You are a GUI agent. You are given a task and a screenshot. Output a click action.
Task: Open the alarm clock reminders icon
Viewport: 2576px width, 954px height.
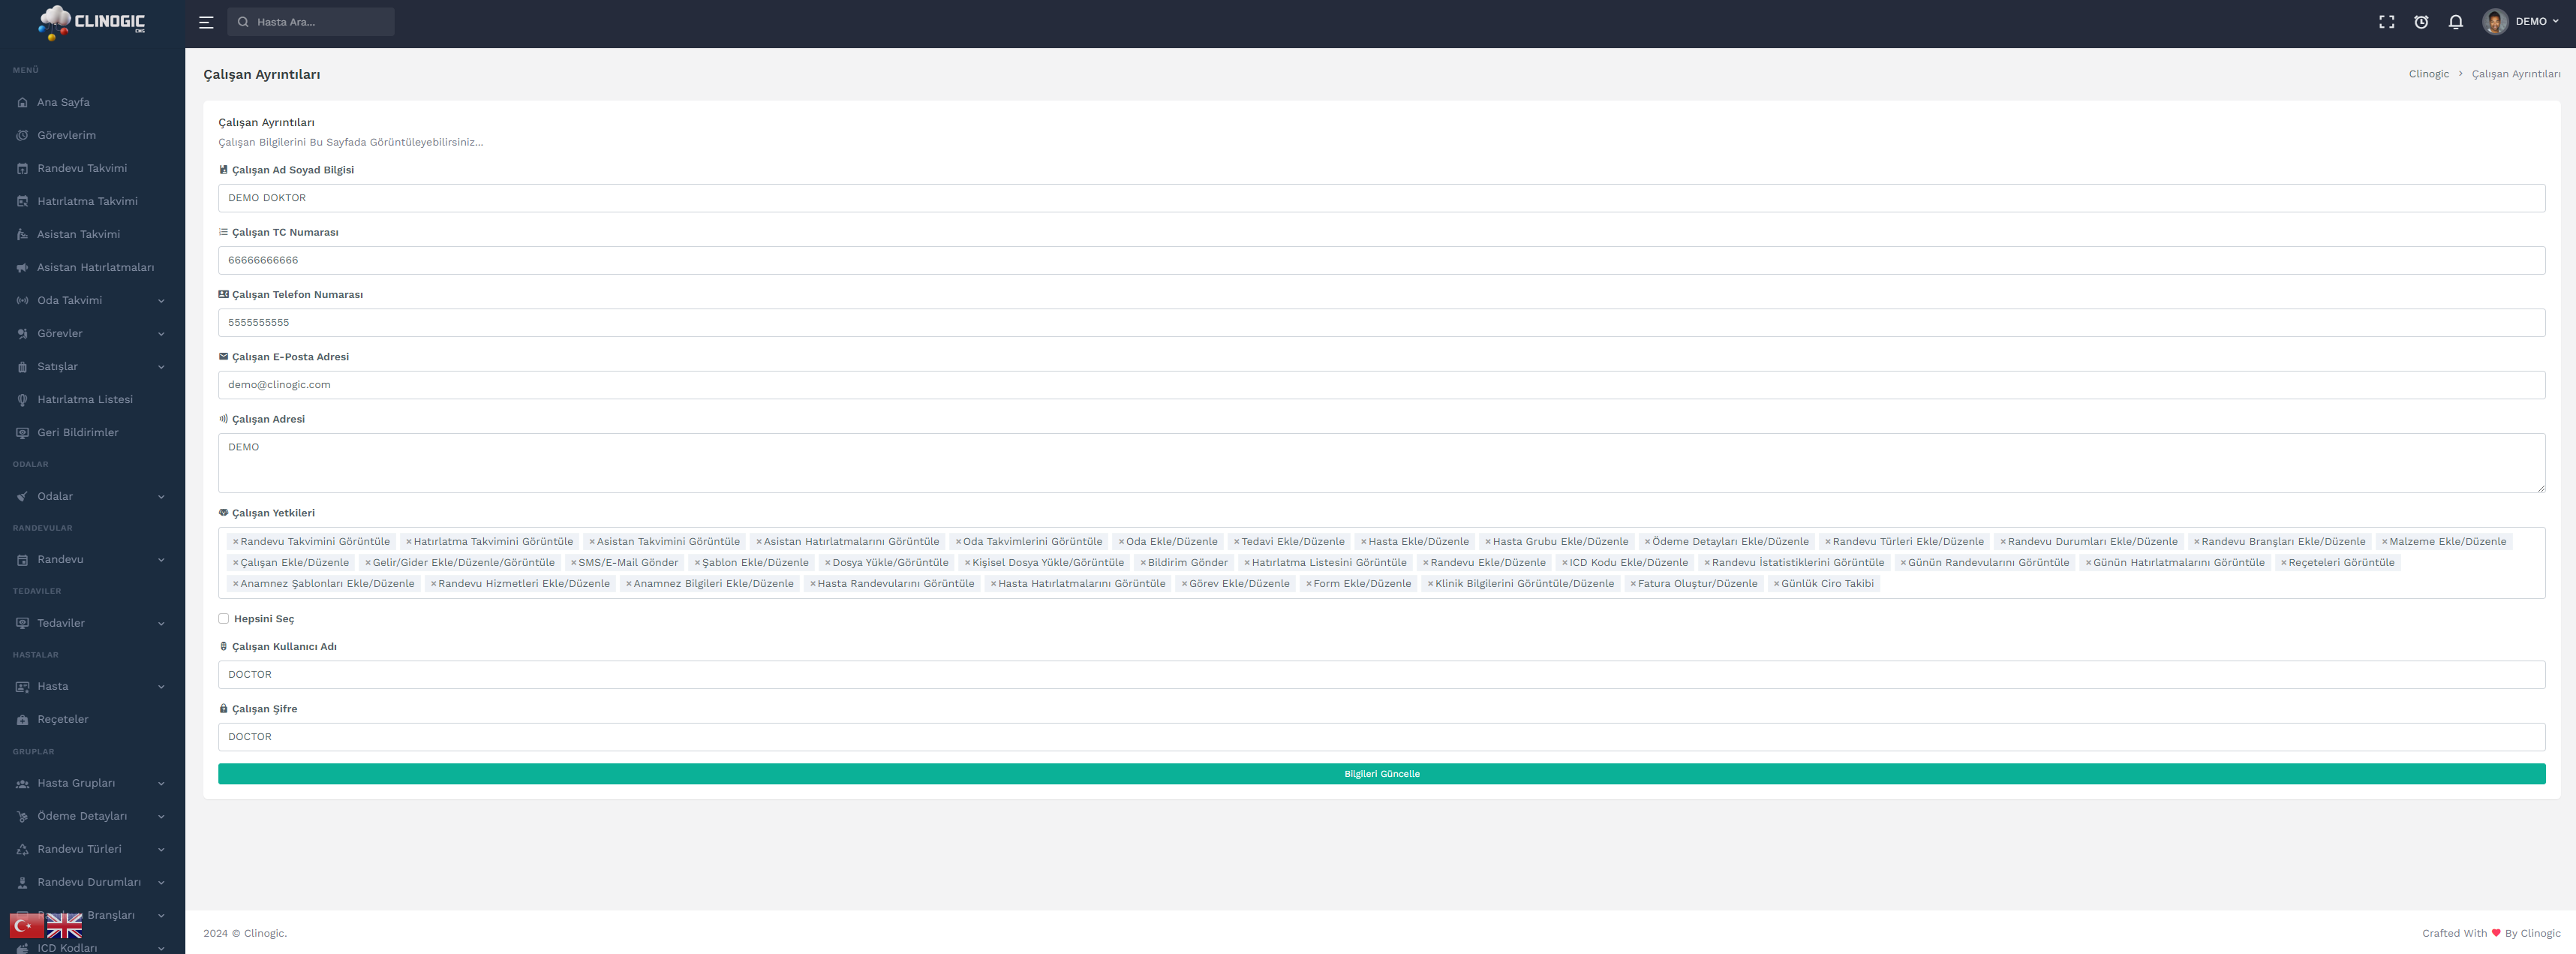point(2421,22)
